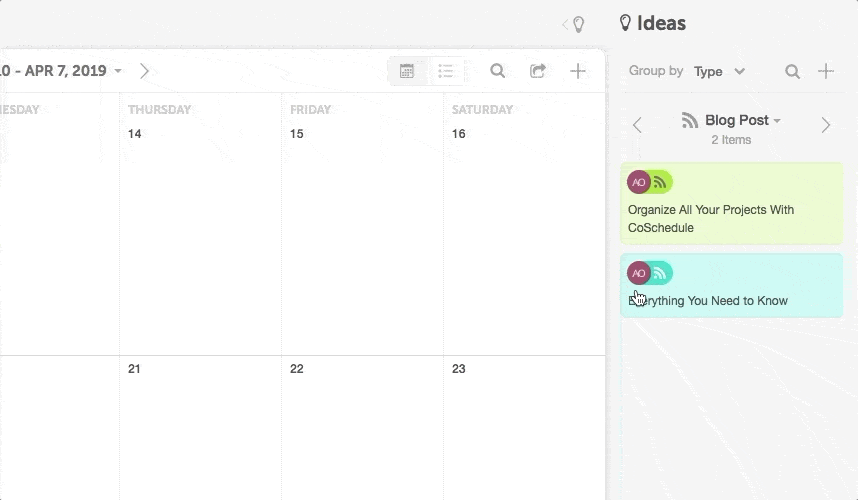Image resolution: width=858 pixels, height=500 pixels.
Task: Click the RSS icon on the teal card
Action: click(660, 273)
